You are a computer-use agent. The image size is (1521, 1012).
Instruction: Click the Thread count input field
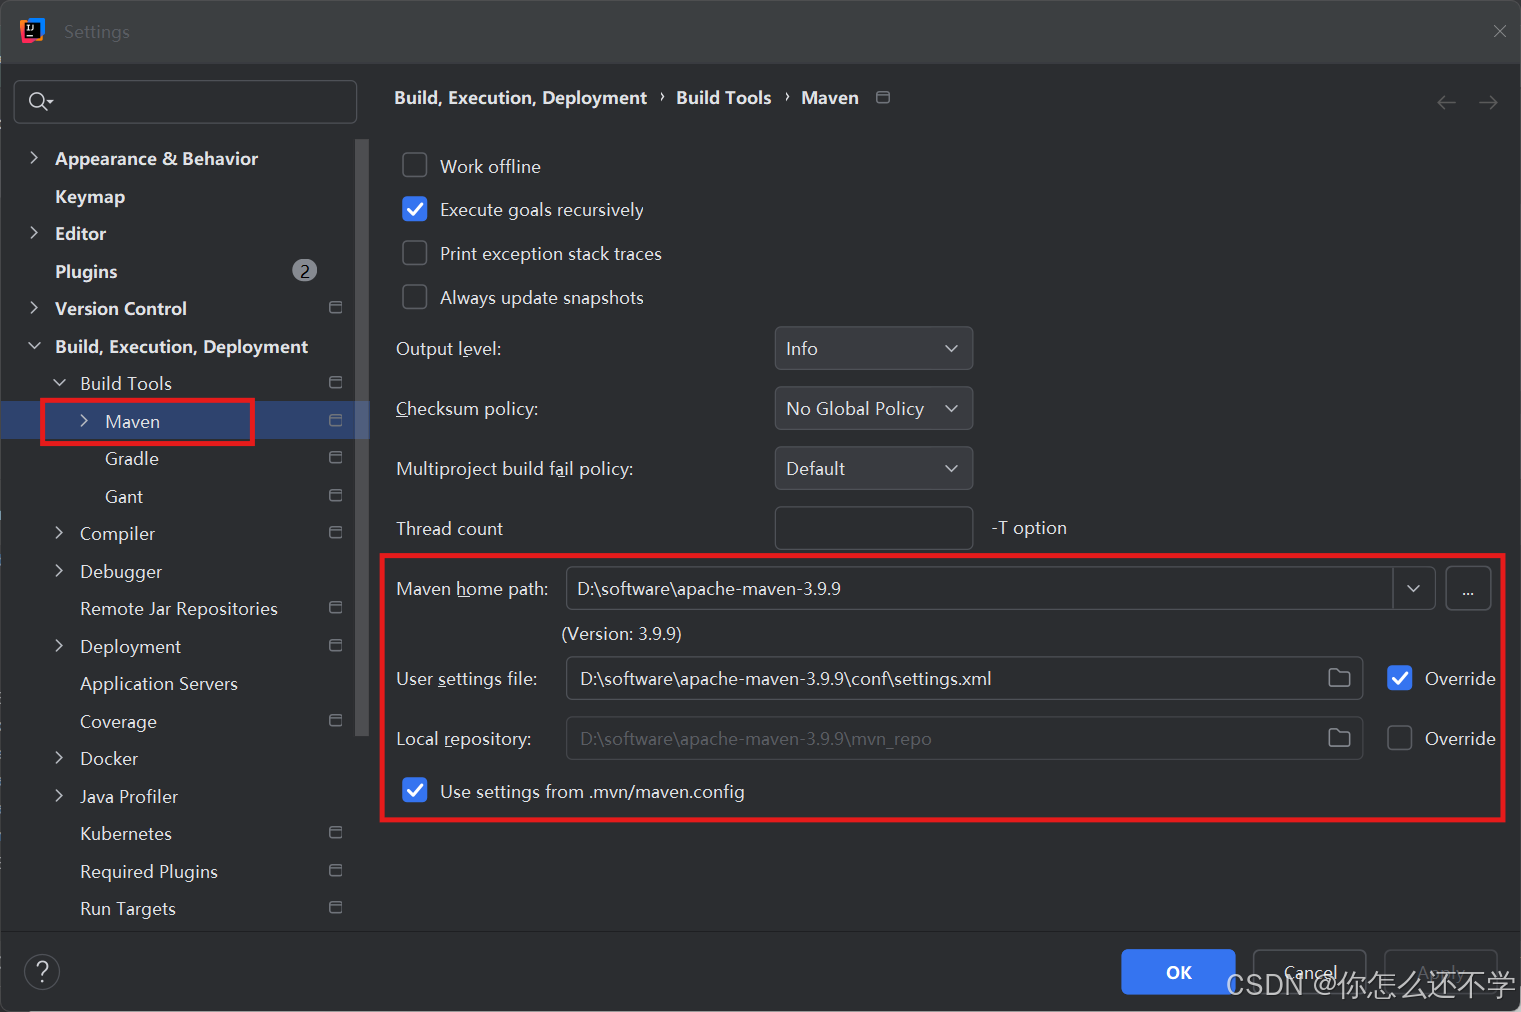point(873,528)
